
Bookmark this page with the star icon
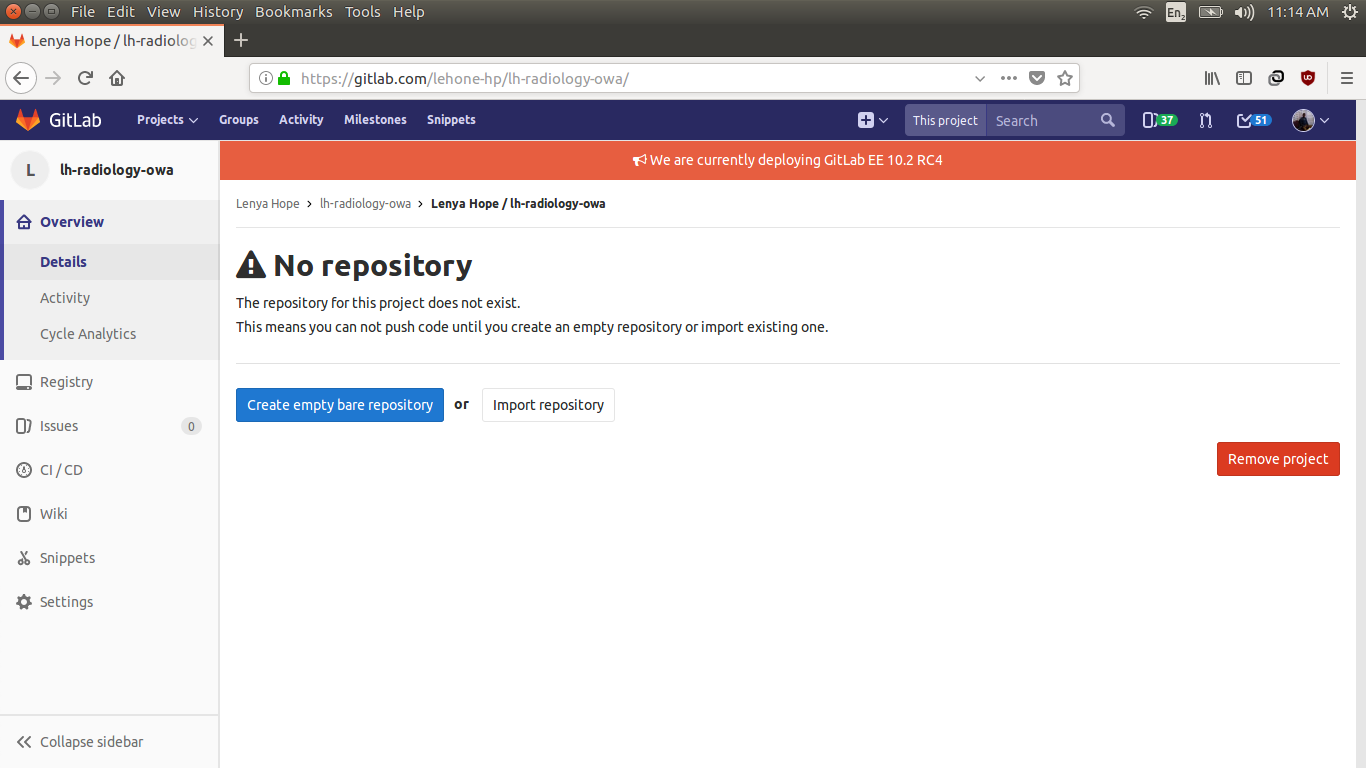(1065, 78)
